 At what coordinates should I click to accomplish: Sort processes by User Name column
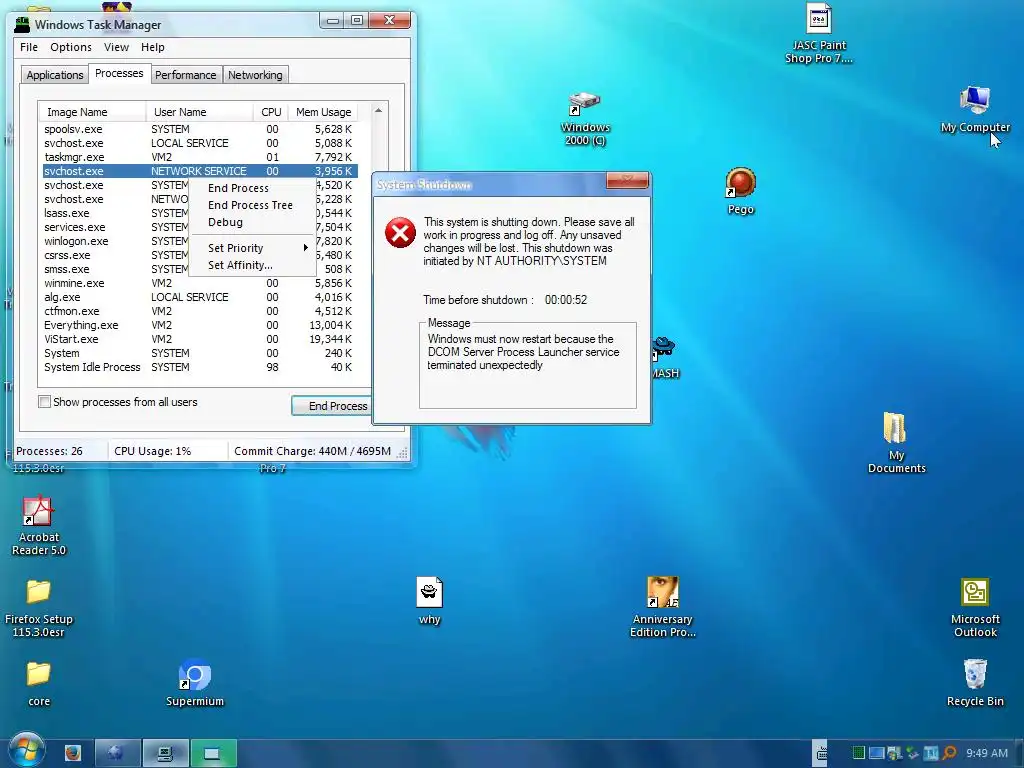coord(199,112)
